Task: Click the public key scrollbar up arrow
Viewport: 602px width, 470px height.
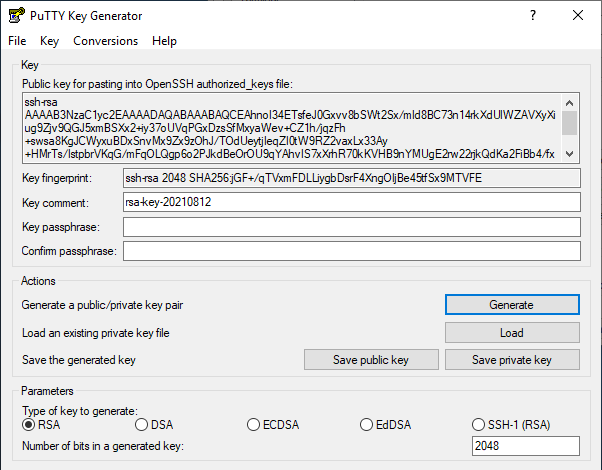Action: (x=570, y=103)
